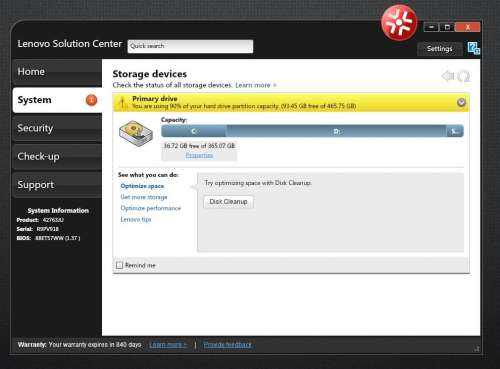Viewport: 500px width, 369px height.
Task: Click the '36.72 GB free of 365.07 GB' text
Action: point(199,146)
